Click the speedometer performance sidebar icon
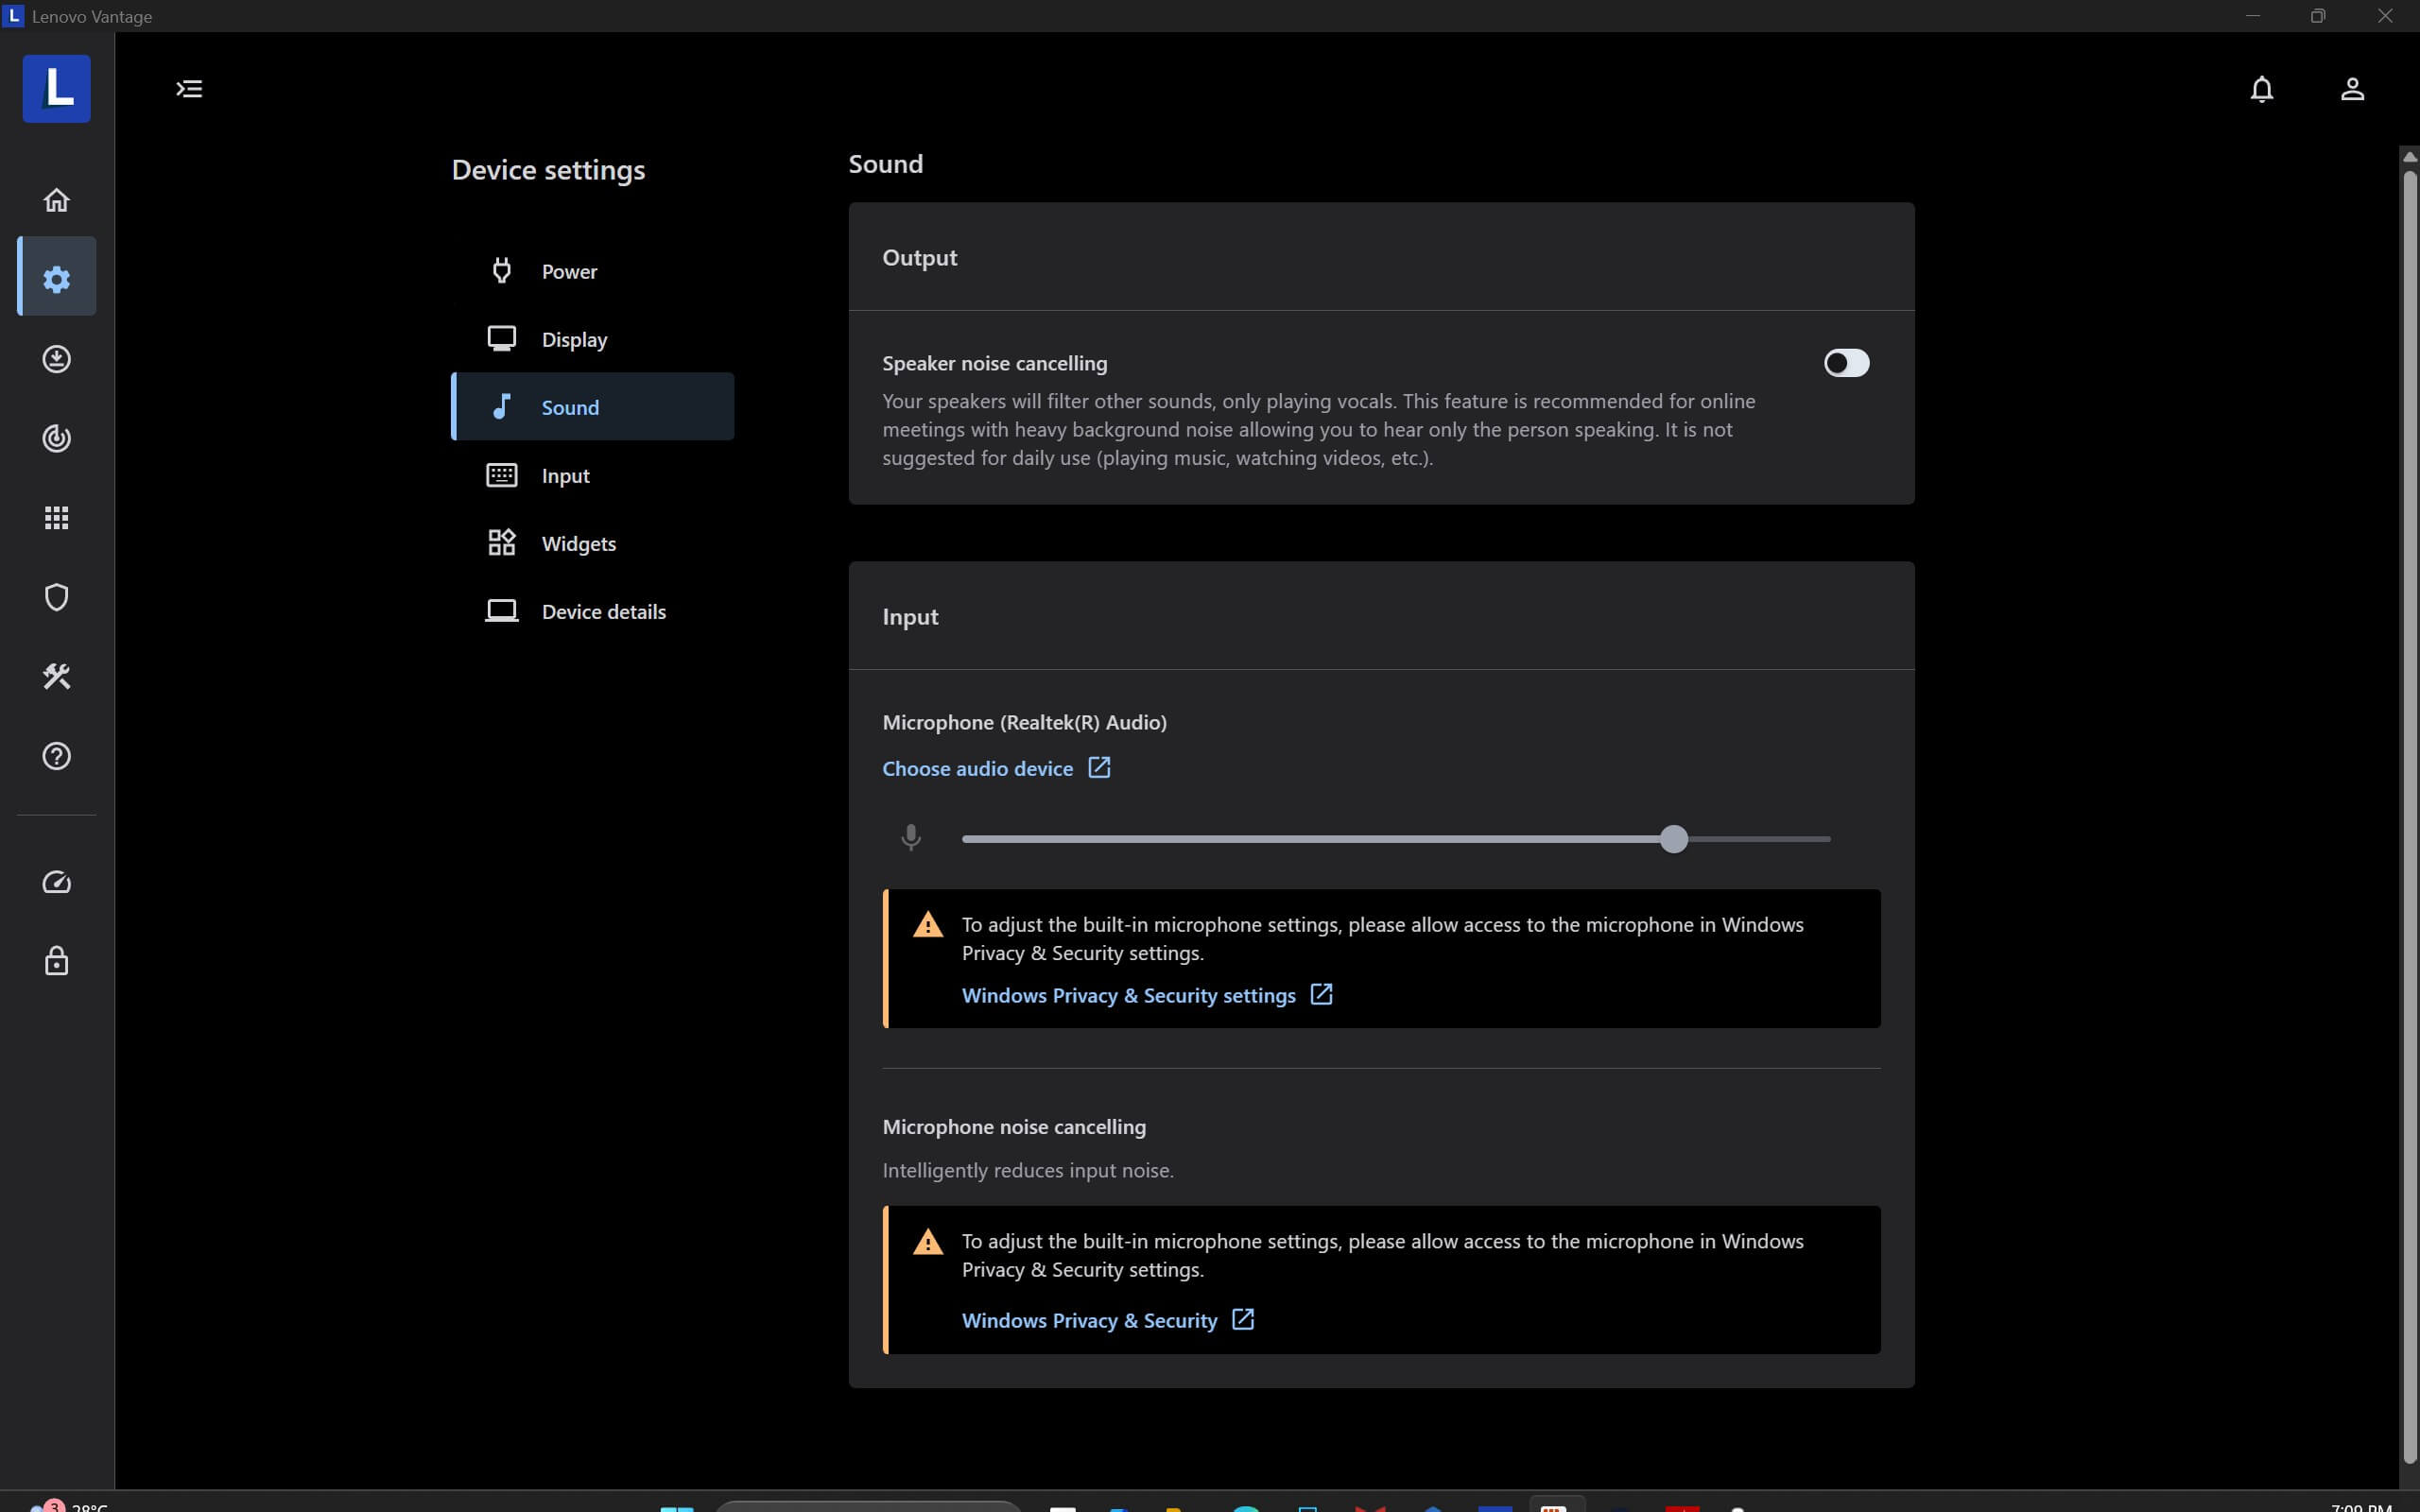 pos(56,882)
